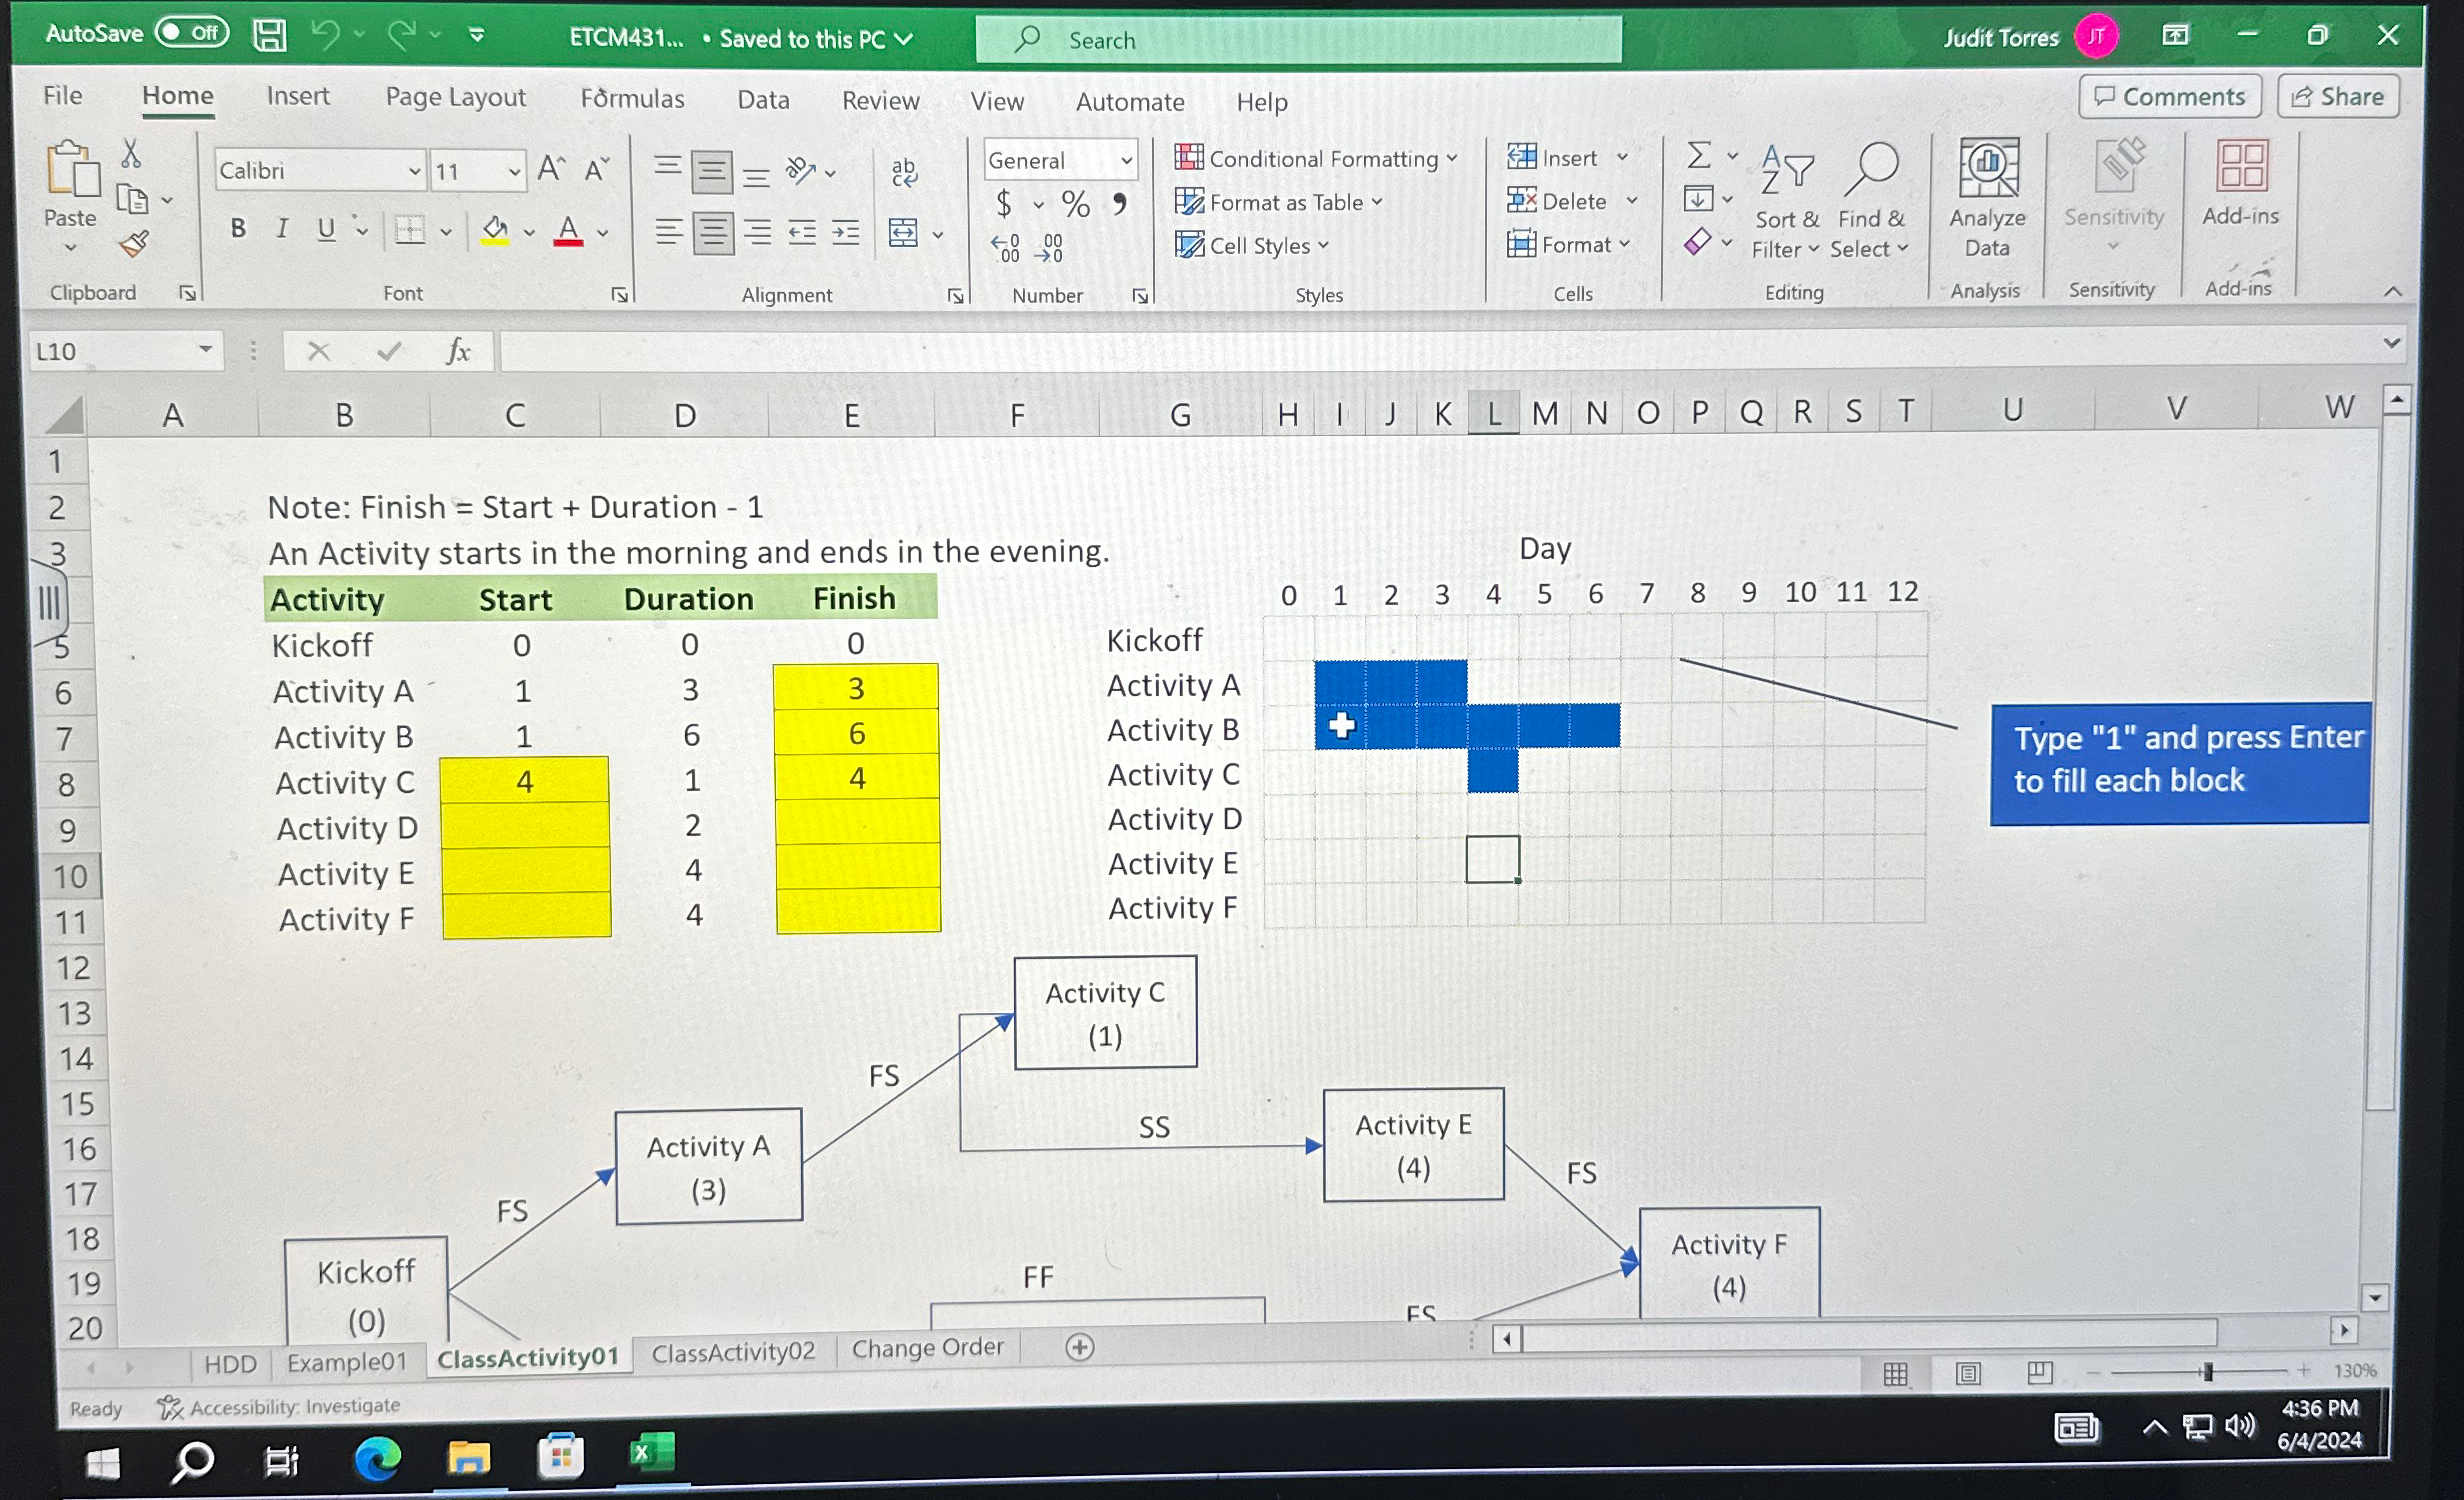Click the Merge & Center icon
The width and height of the screenshot is (2464, 1500).
[904, 233]
